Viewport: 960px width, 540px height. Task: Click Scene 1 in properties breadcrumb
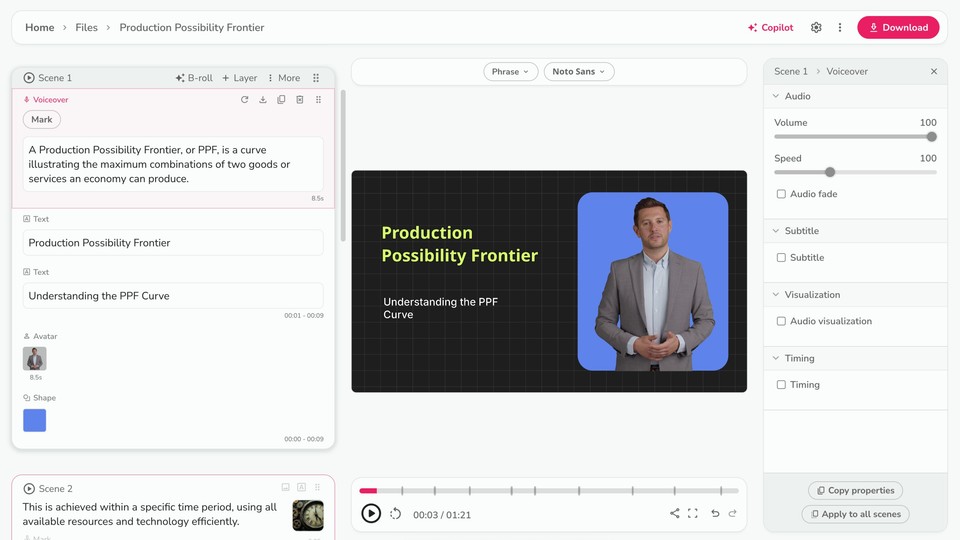pyautogui.click(x=790, y=72)
